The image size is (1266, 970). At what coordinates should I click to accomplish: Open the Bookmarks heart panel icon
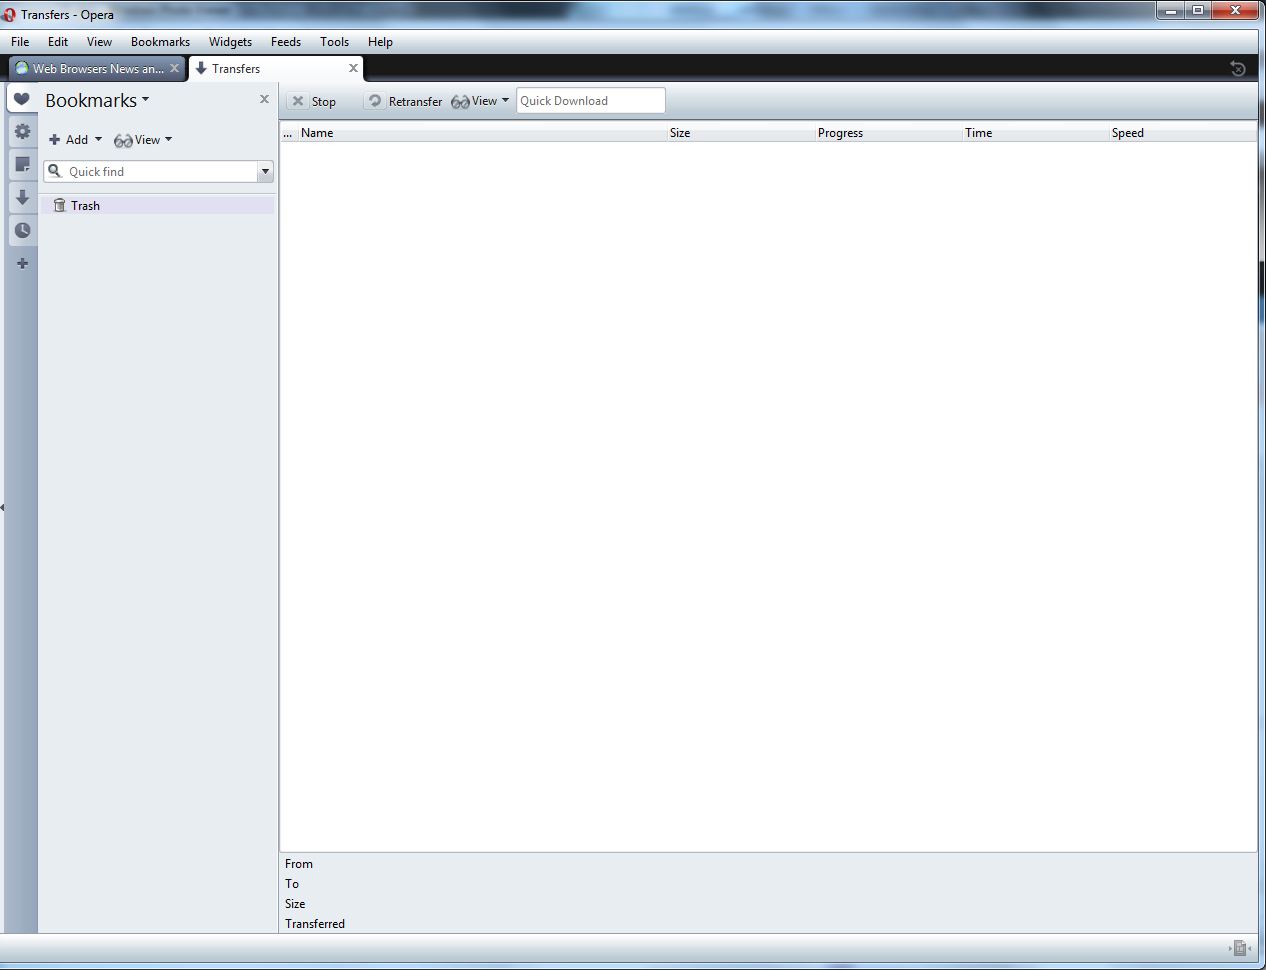22,99
